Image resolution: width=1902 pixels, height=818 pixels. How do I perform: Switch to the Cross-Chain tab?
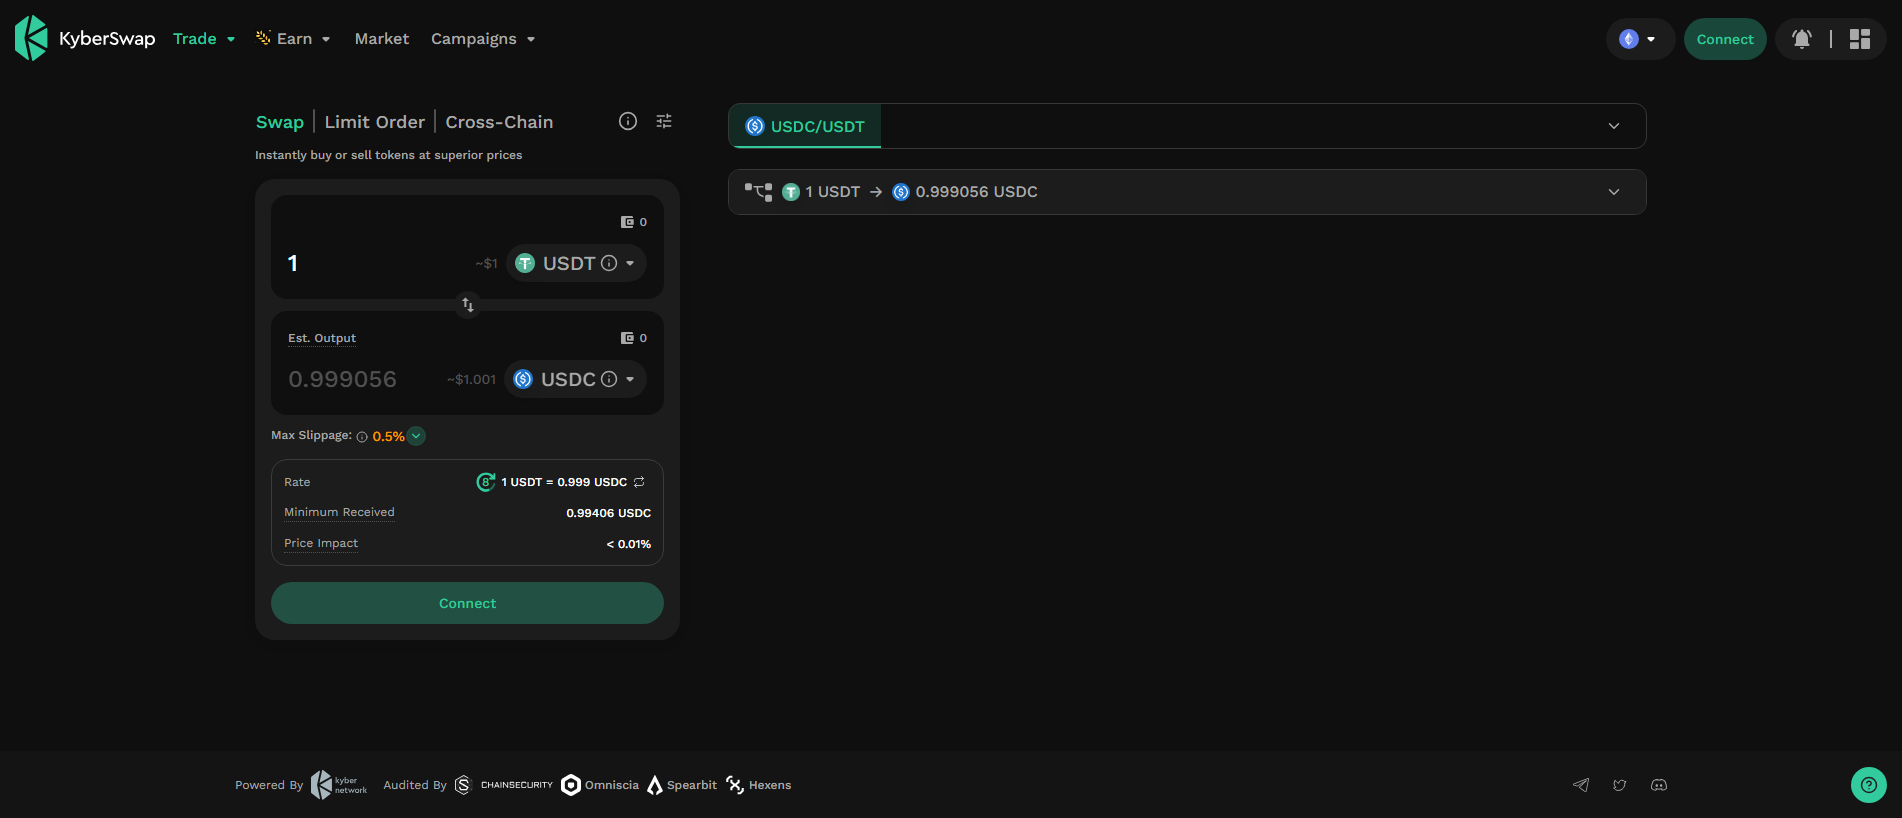499,122
